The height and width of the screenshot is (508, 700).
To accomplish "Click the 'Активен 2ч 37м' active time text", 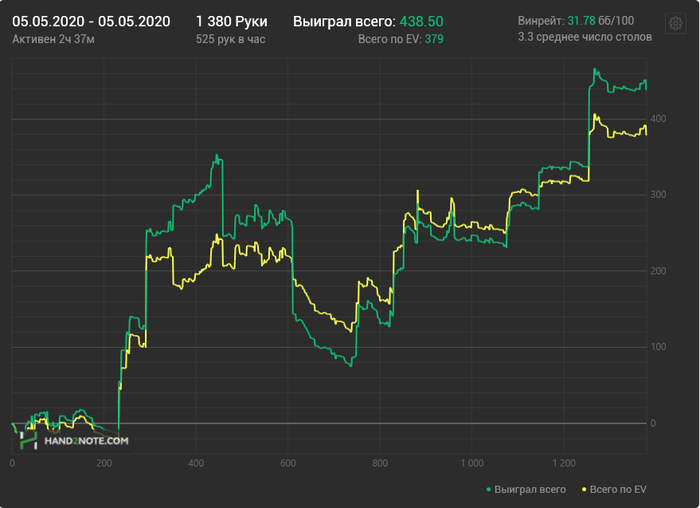I will [x=53, y=39].
